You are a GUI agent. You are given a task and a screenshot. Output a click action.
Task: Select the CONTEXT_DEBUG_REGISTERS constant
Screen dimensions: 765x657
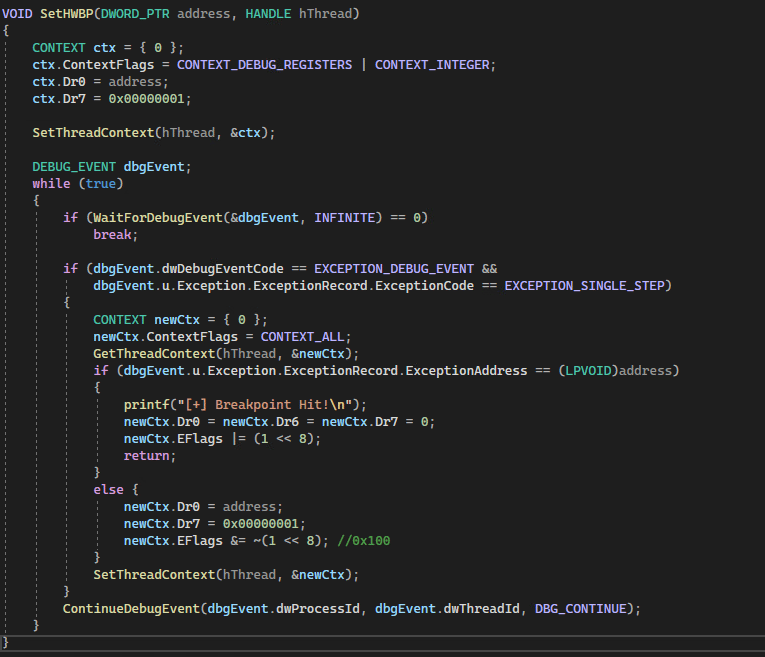tap(264, 65)
